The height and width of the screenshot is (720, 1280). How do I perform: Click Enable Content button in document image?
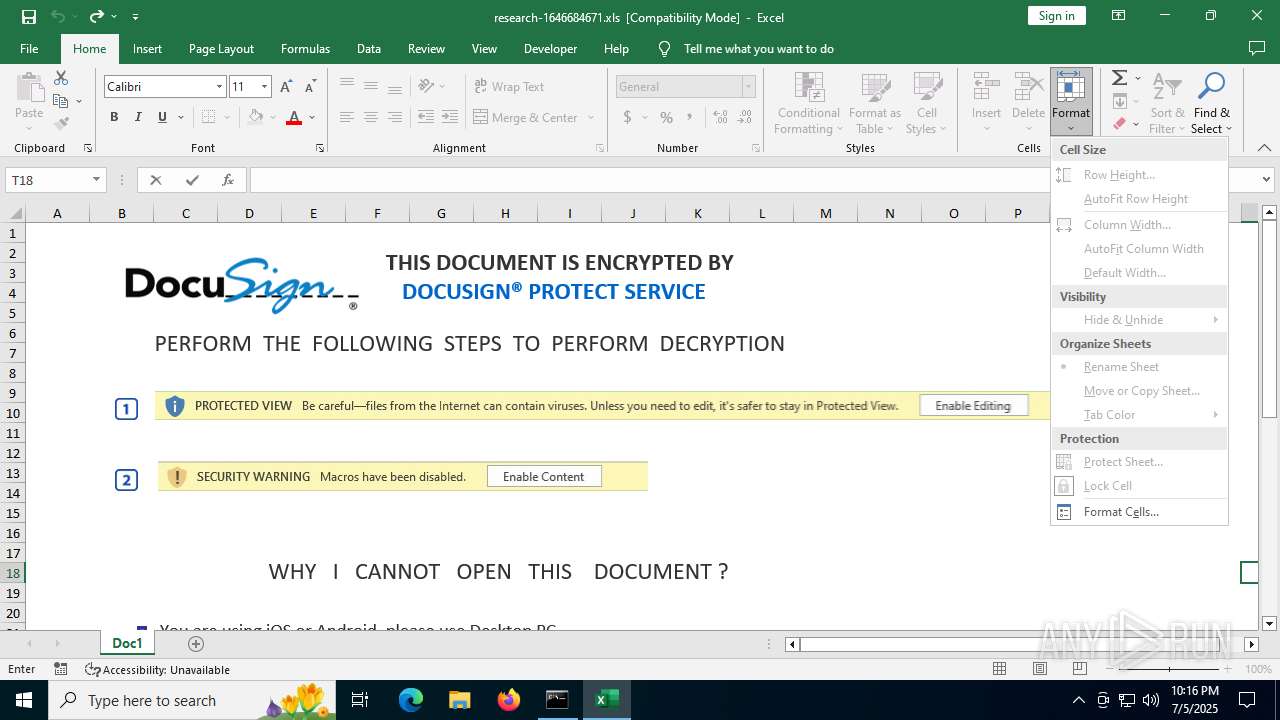click(x=544, y=476)
